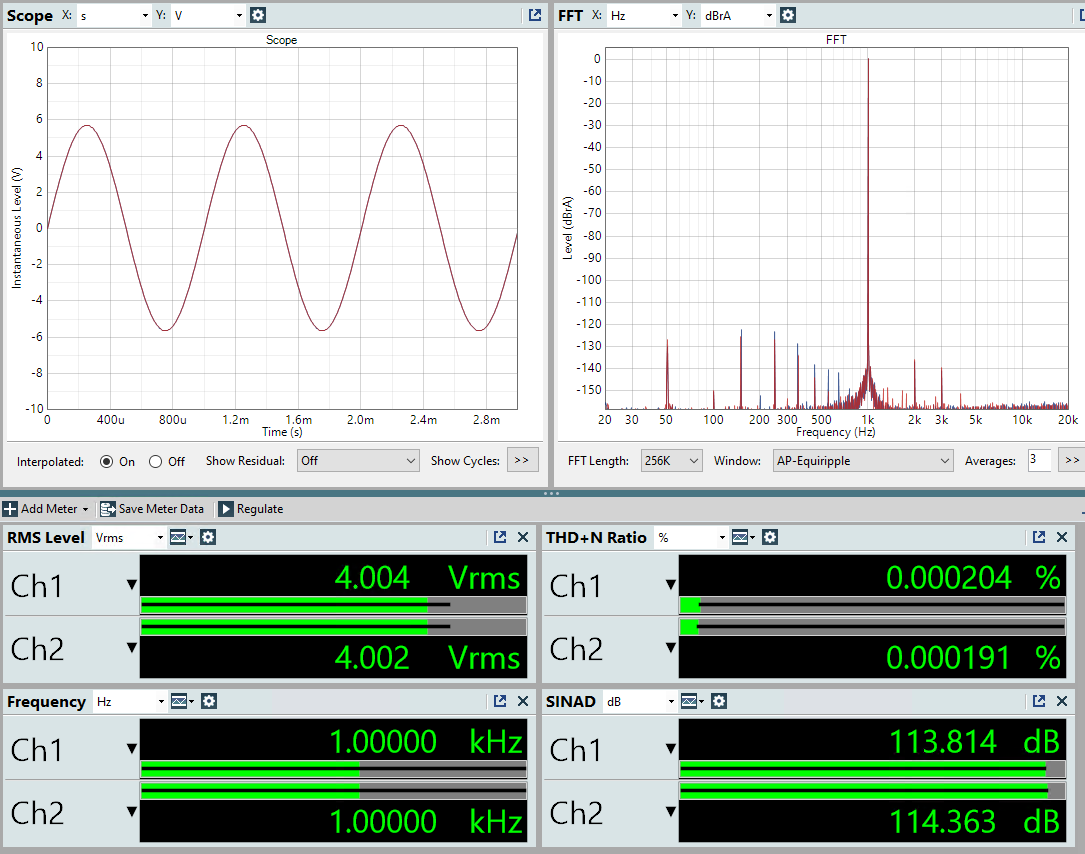1085x854 pixels.
Task: Expand SINAD Ch1 channel arrow
Action: [671, 749]
